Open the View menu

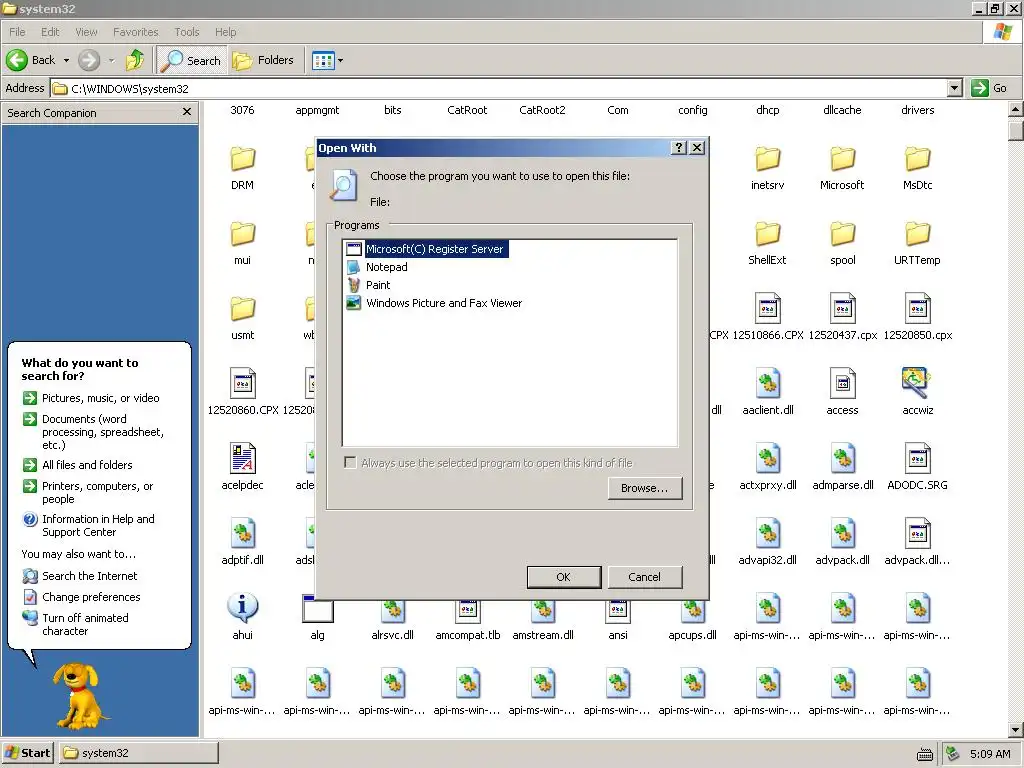(x=86, y=32)
